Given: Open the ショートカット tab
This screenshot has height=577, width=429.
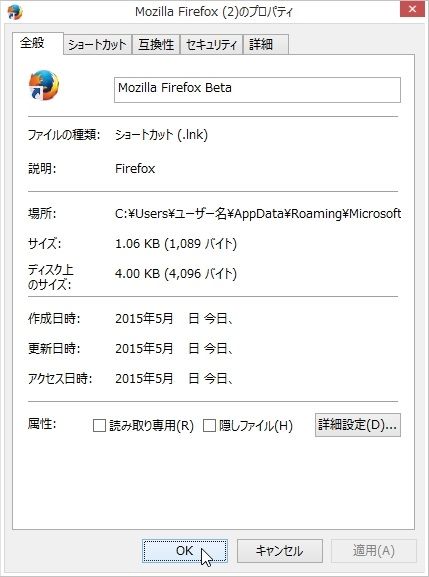Looking at the screenshot, I should 97,45.
